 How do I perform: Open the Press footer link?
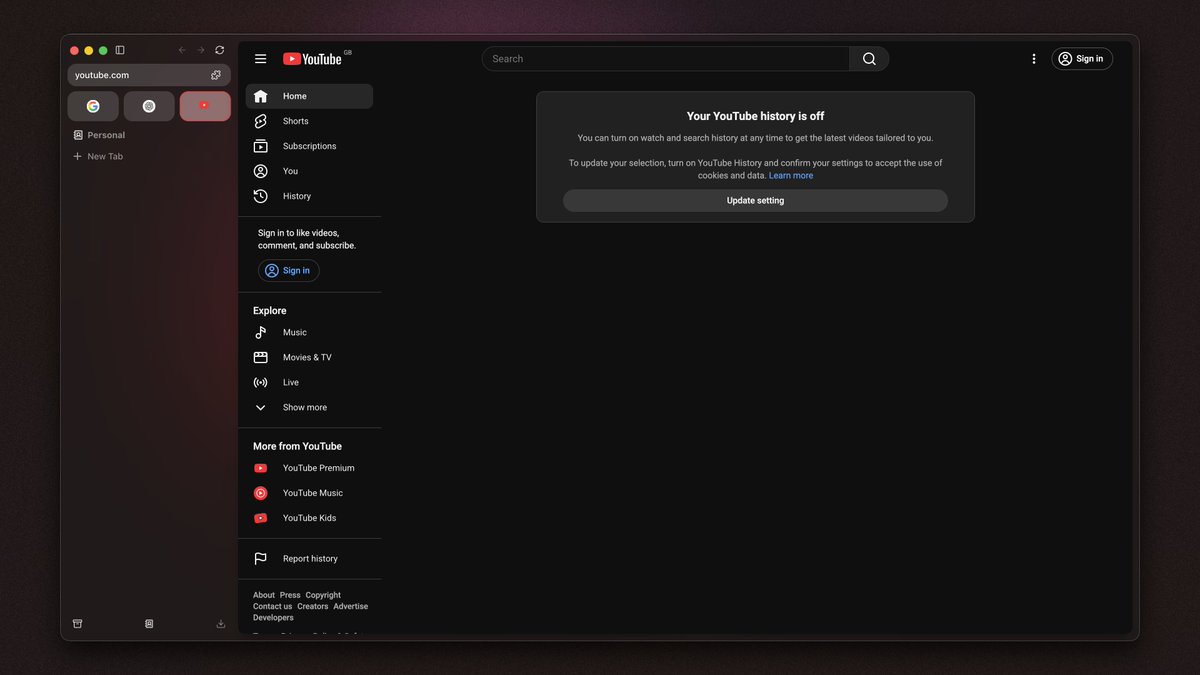tap(290, 595)
